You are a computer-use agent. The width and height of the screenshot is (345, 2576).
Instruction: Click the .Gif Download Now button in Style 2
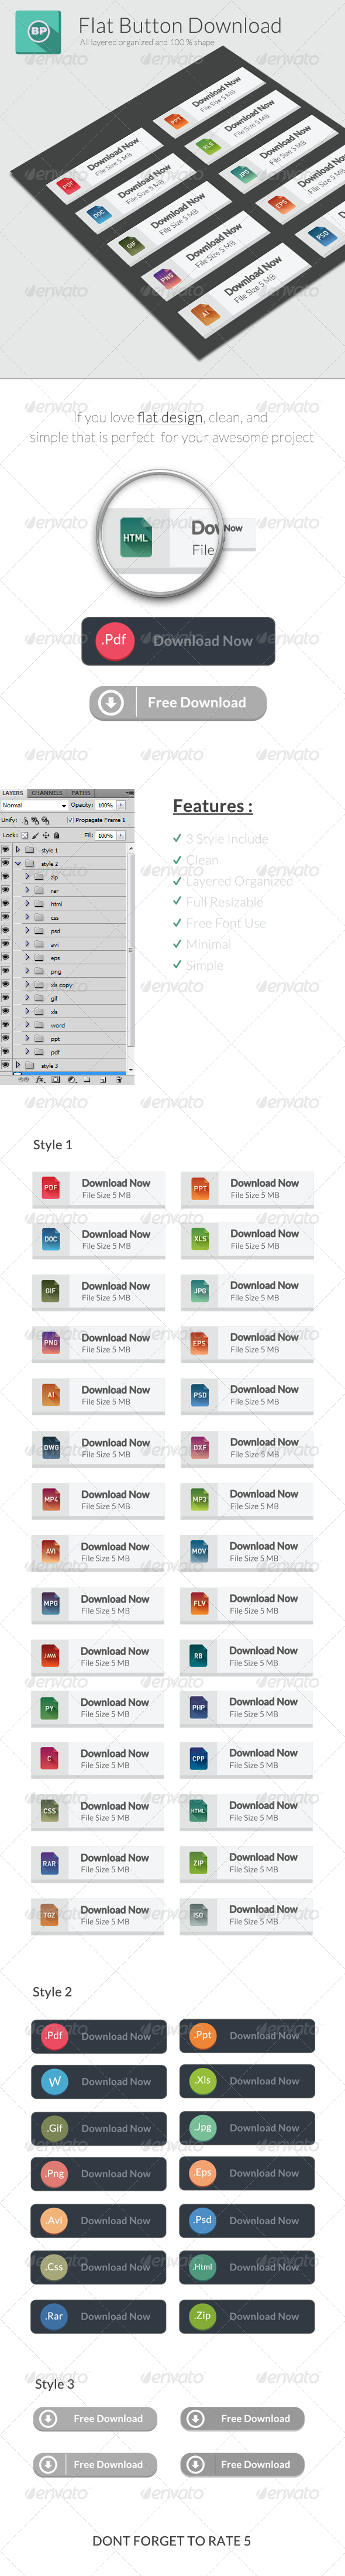(98, 2128)
